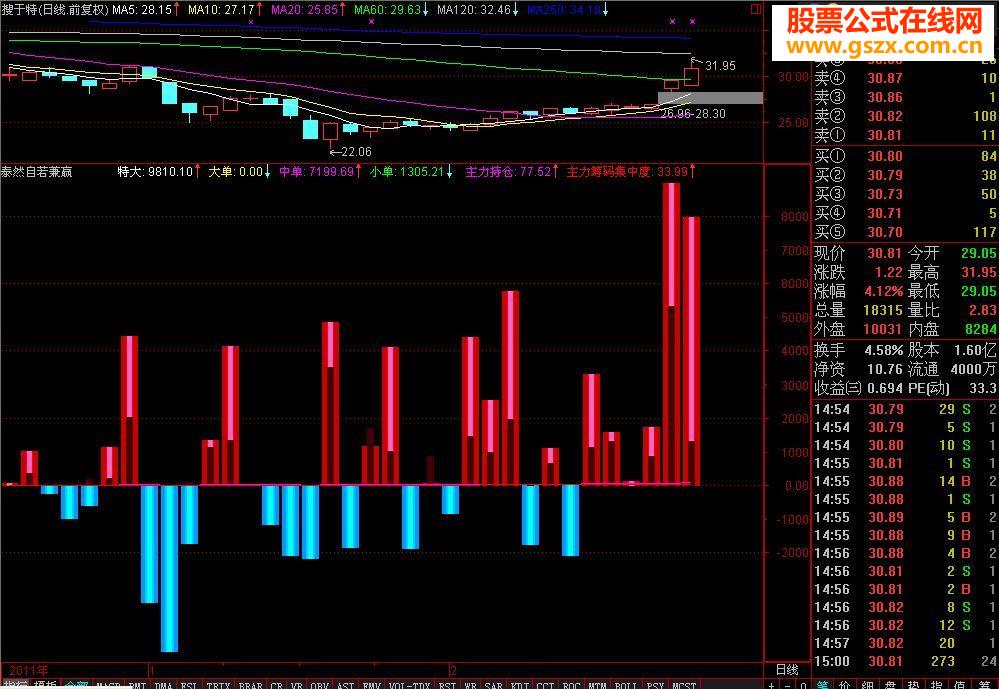Image resolution: width=999 pixels, height=689 pixels.
Task: Select the TRIX indicator tab
Action: click(218, 685)
